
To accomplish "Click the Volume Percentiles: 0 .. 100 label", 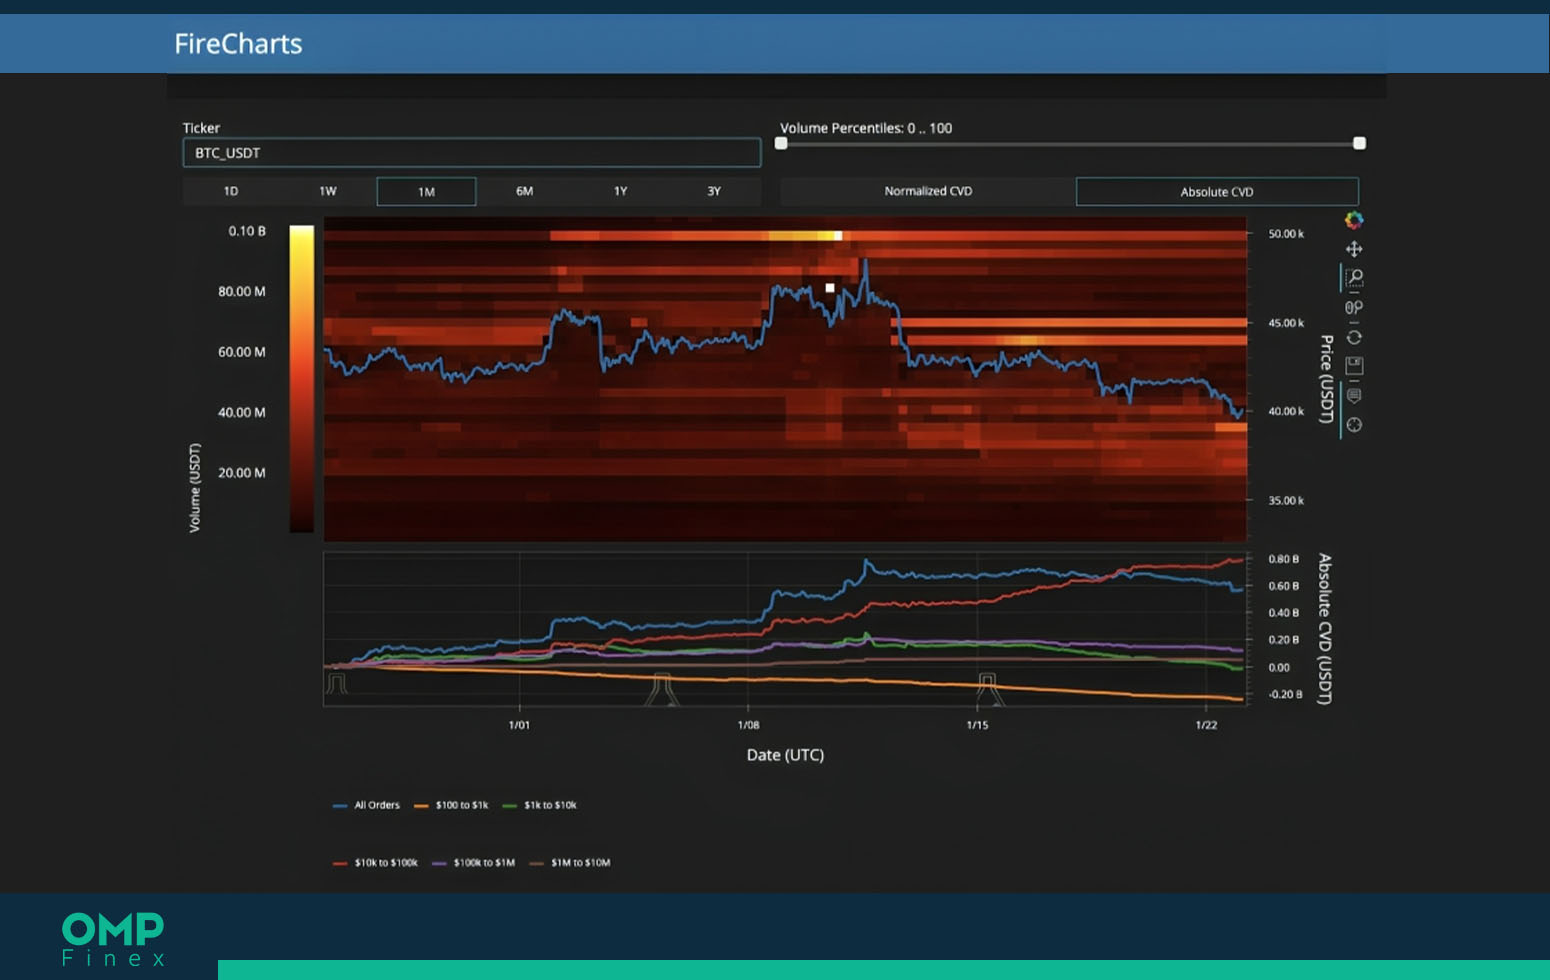I will [x=866, y=128].
